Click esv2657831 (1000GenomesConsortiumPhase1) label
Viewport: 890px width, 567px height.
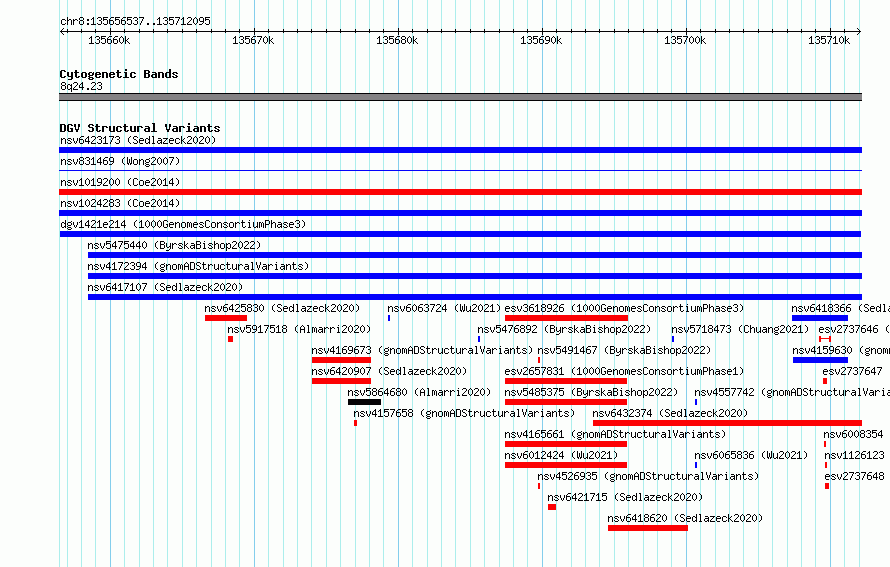point(624,371)
